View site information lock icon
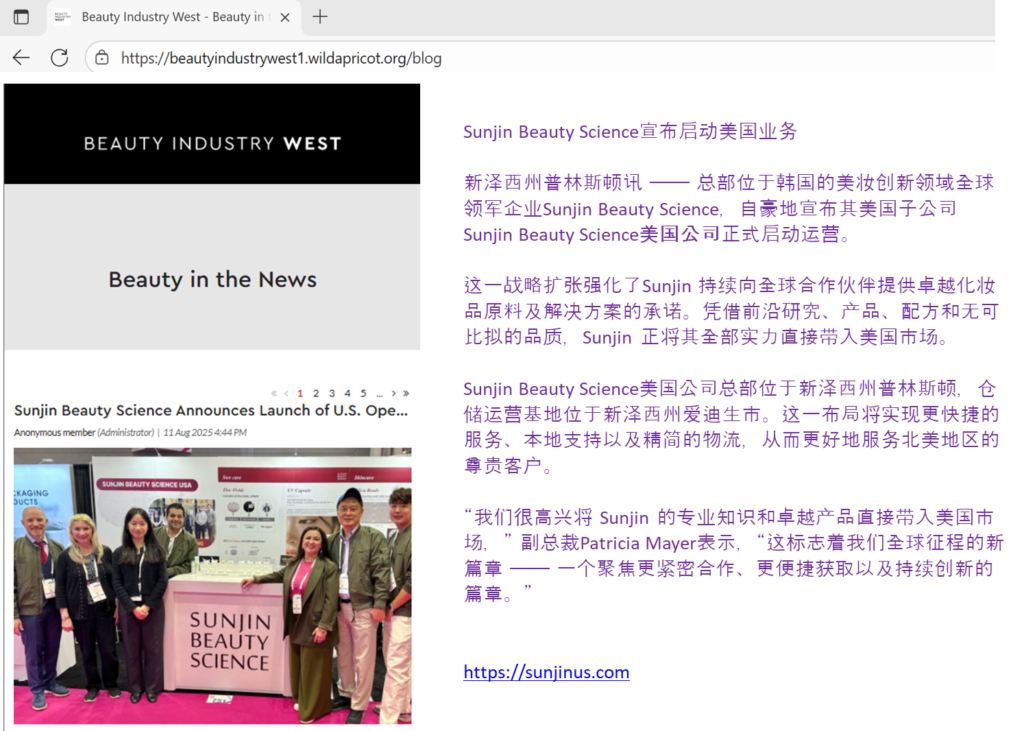The height and width of the screenshot is (731, 1024). (102, 58)
